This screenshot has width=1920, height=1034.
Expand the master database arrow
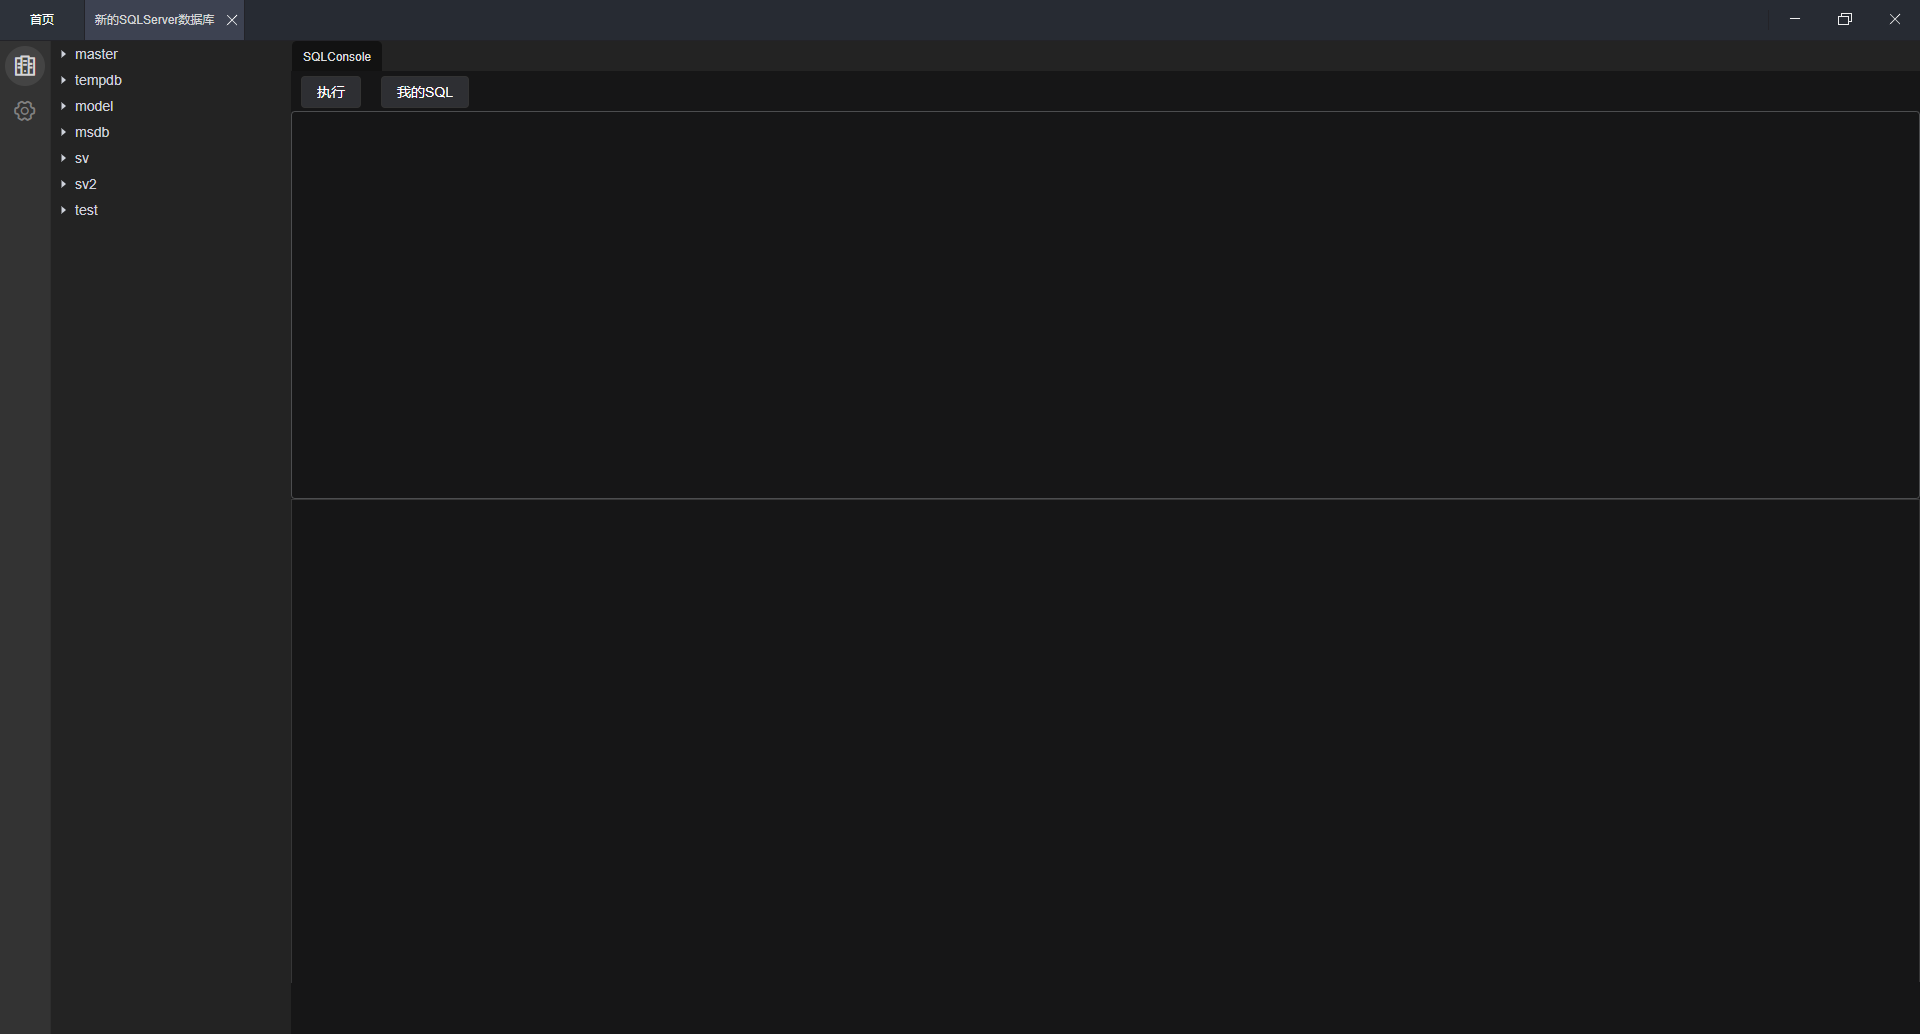[x=63, y=54]
